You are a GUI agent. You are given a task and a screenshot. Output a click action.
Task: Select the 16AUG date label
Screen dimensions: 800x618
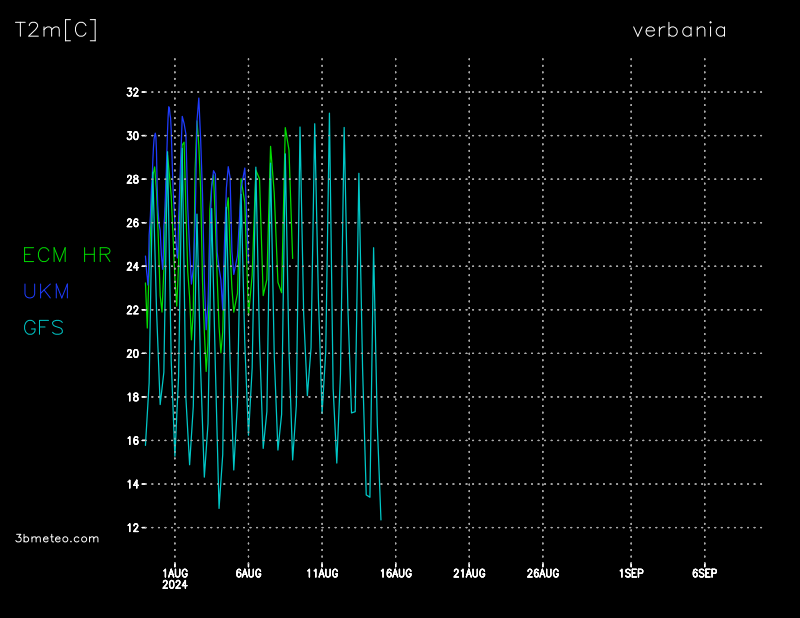pos(396,573)
